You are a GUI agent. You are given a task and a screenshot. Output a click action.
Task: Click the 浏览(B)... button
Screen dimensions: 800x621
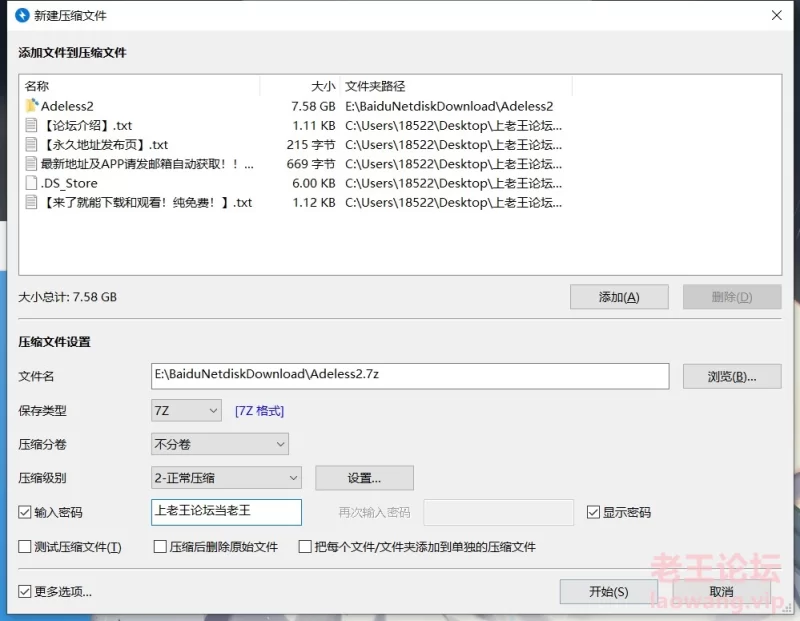point(732,377)
